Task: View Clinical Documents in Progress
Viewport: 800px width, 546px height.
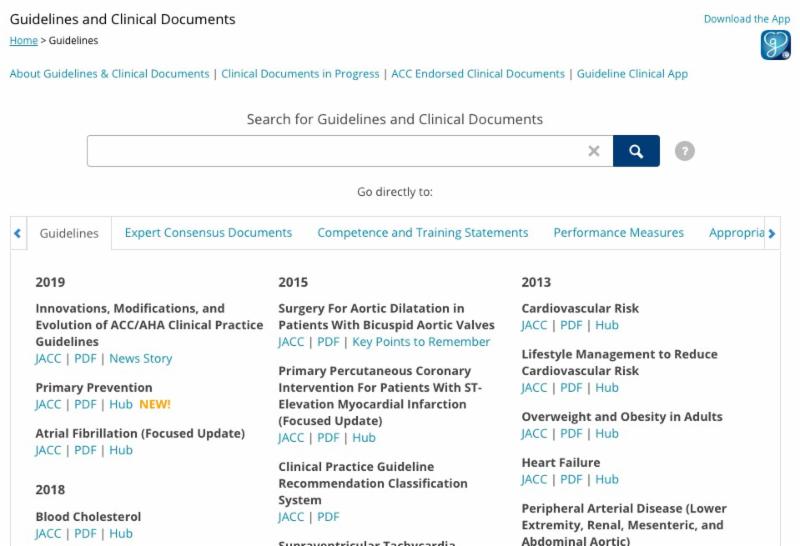Action: pyautogui.click(x=300, y=74)
